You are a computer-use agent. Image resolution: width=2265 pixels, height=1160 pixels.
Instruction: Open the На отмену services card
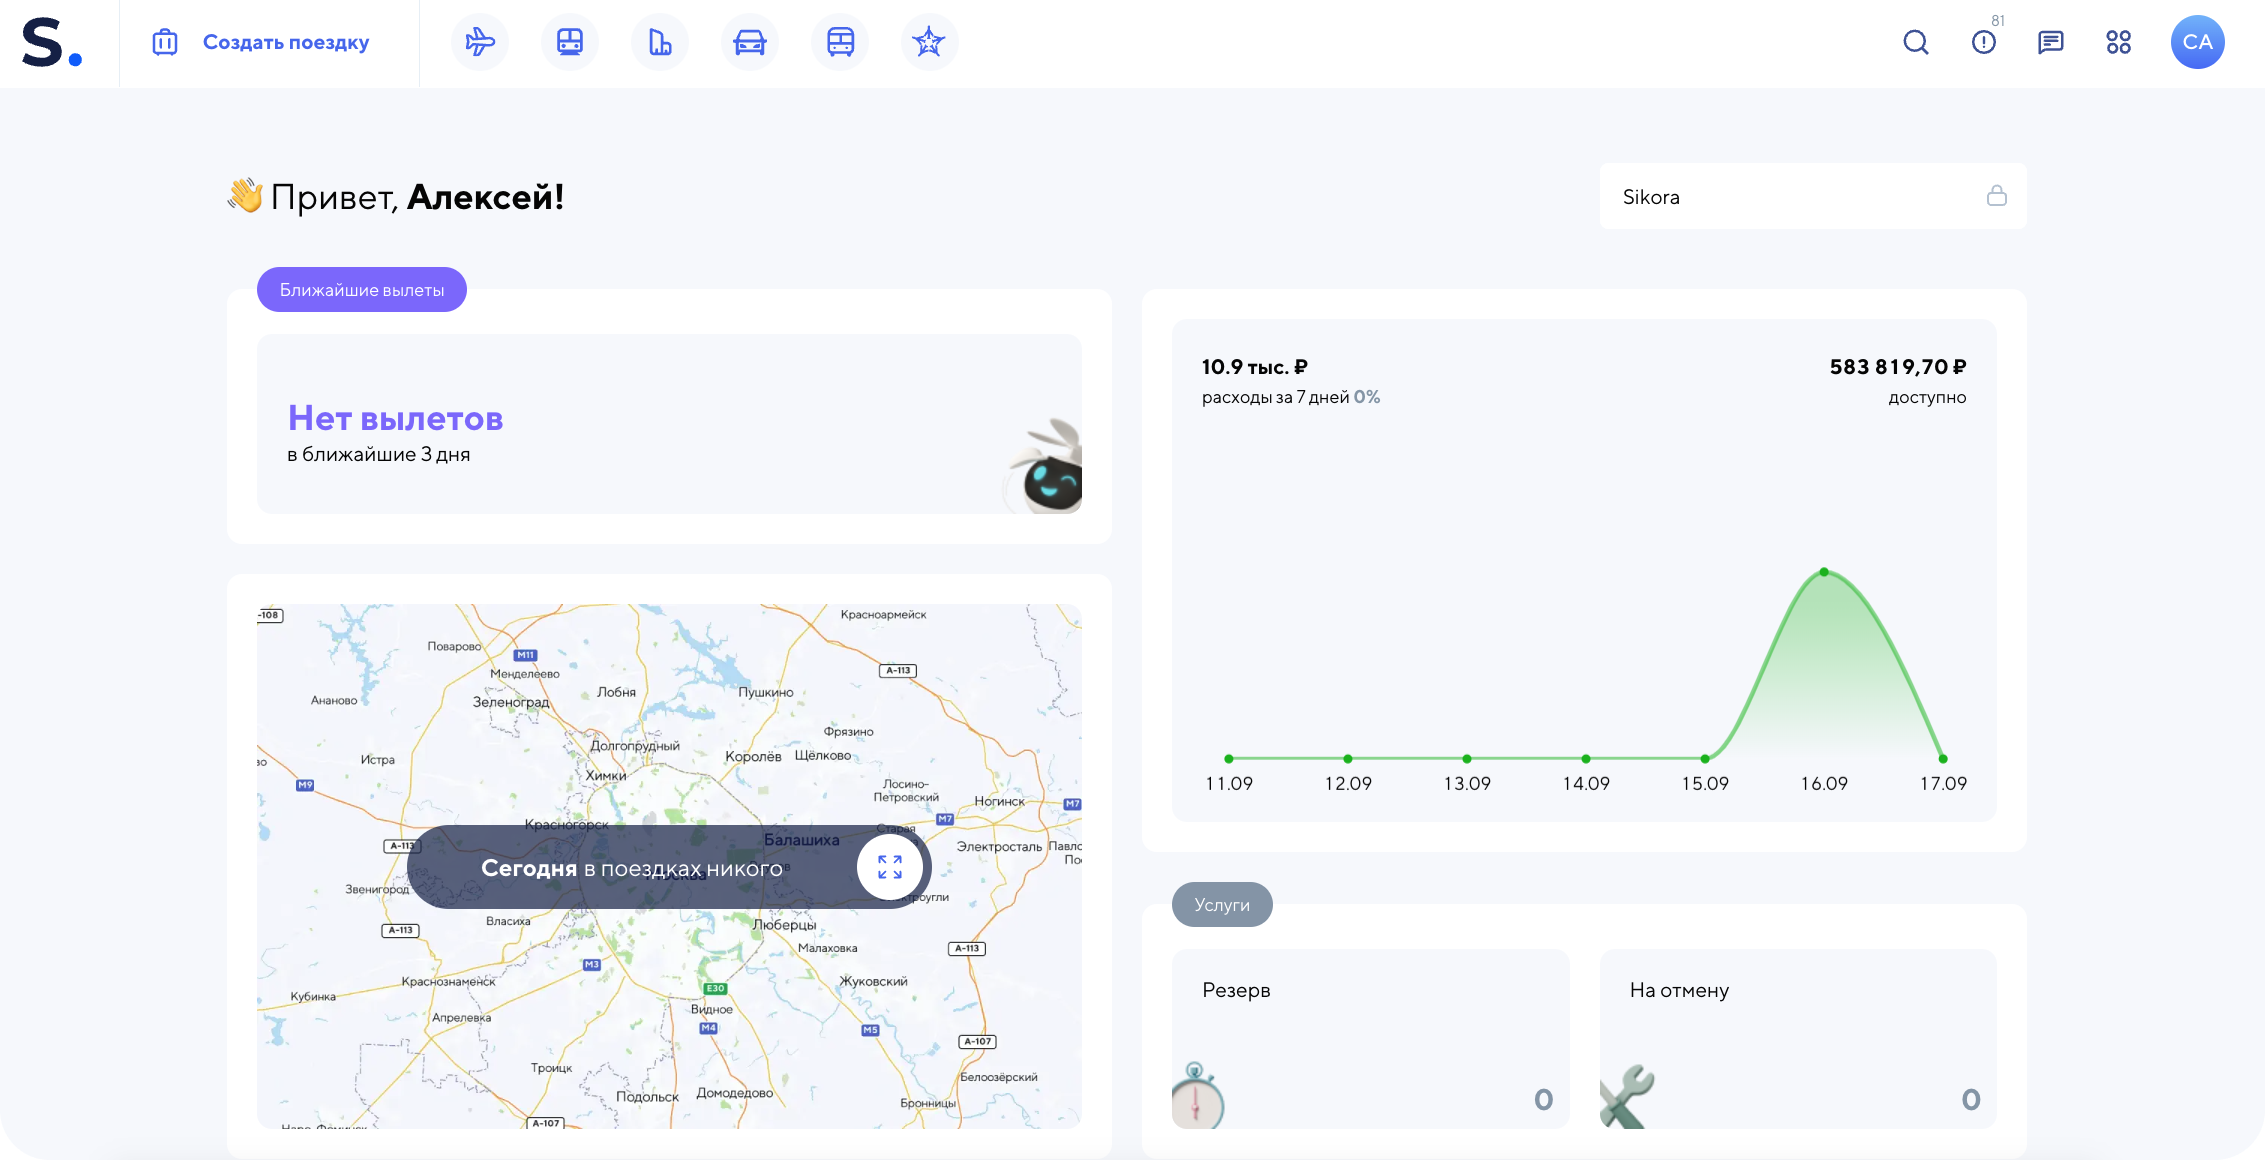1797,1038
